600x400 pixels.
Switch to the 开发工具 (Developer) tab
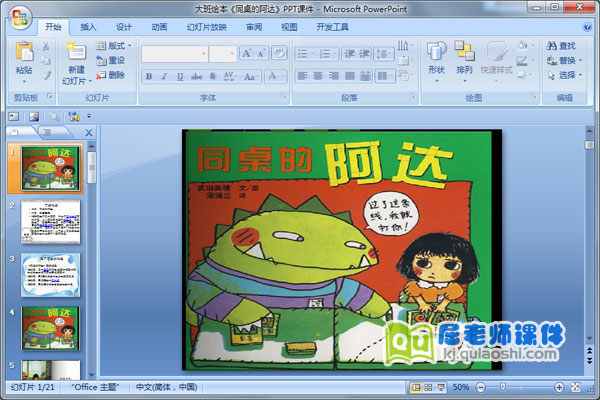pos(332,27)
